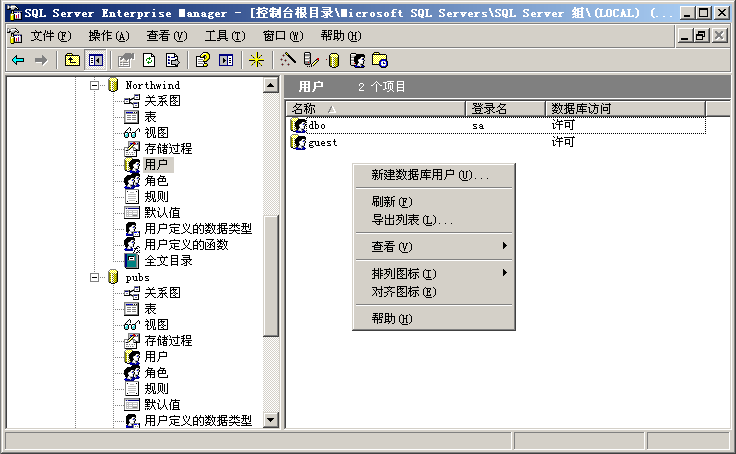Viewport: 736px width, 454px height.
Task: Expand 排列图标(I) submenu in context menu
Action: tap(434, 273)
